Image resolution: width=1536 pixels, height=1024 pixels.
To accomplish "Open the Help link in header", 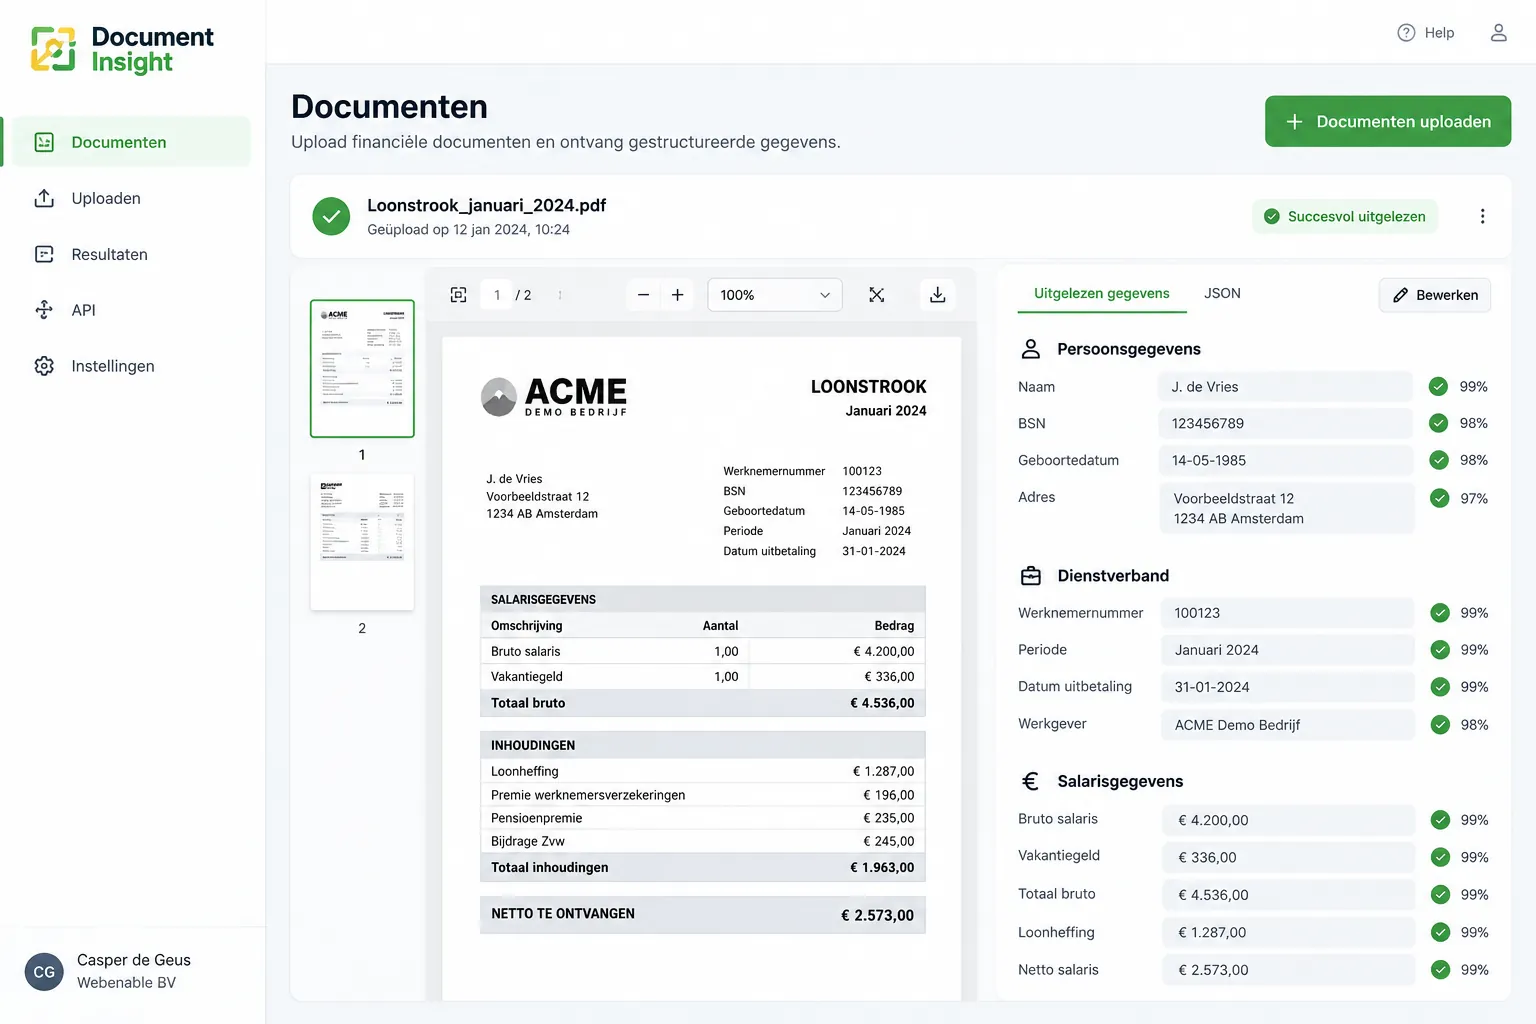I will pyautogui.click(x=1426, y=33).
